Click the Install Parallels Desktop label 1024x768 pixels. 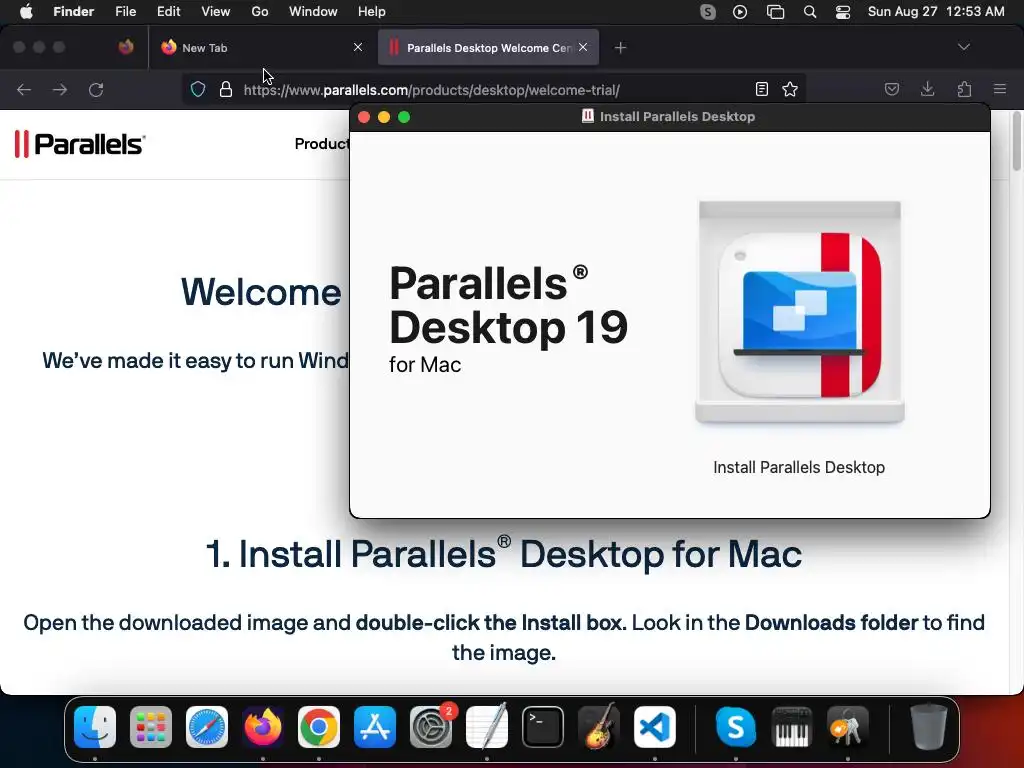799,468
